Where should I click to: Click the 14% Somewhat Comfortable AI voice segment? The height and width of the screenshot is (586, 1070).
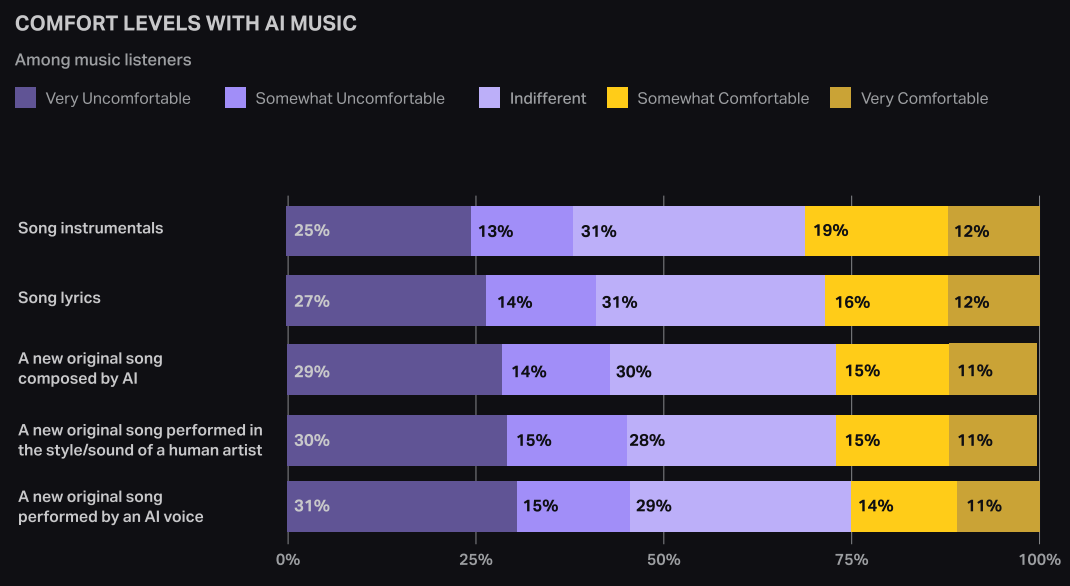coord(904,506)
